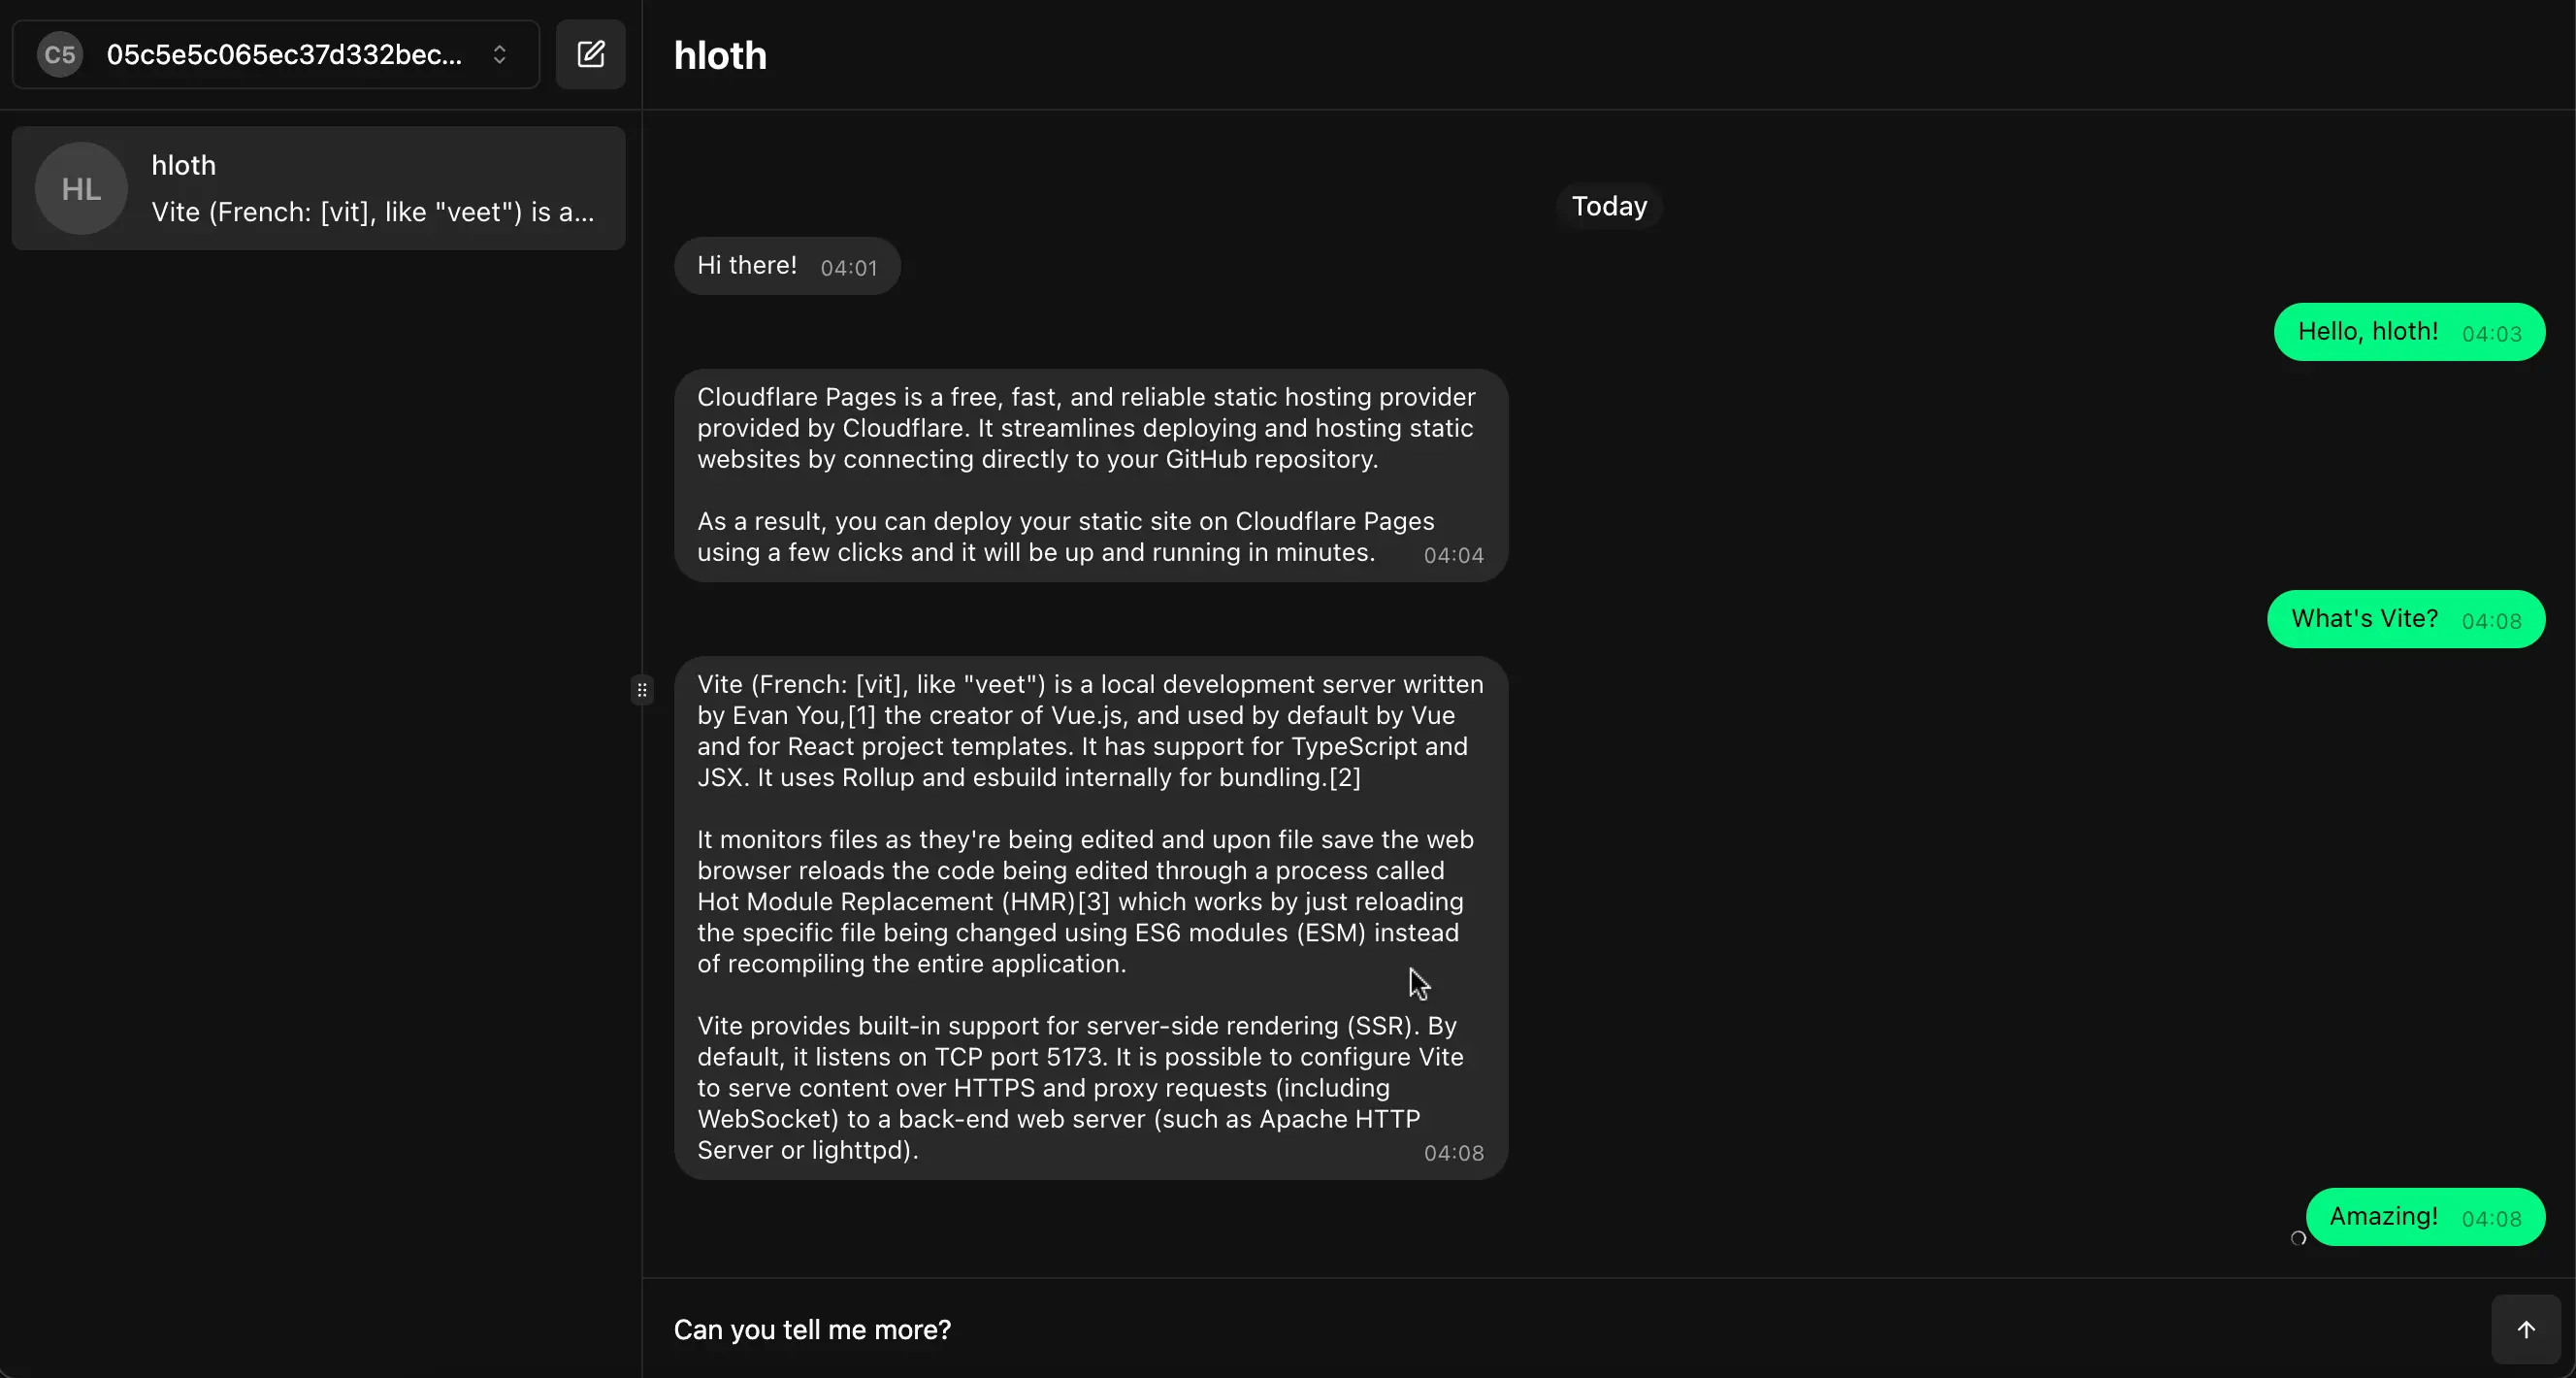Click the Cloudflare Pages reply bubble
The height and width of the screenshot is (1378, 2576).
tap(1089, 474)
